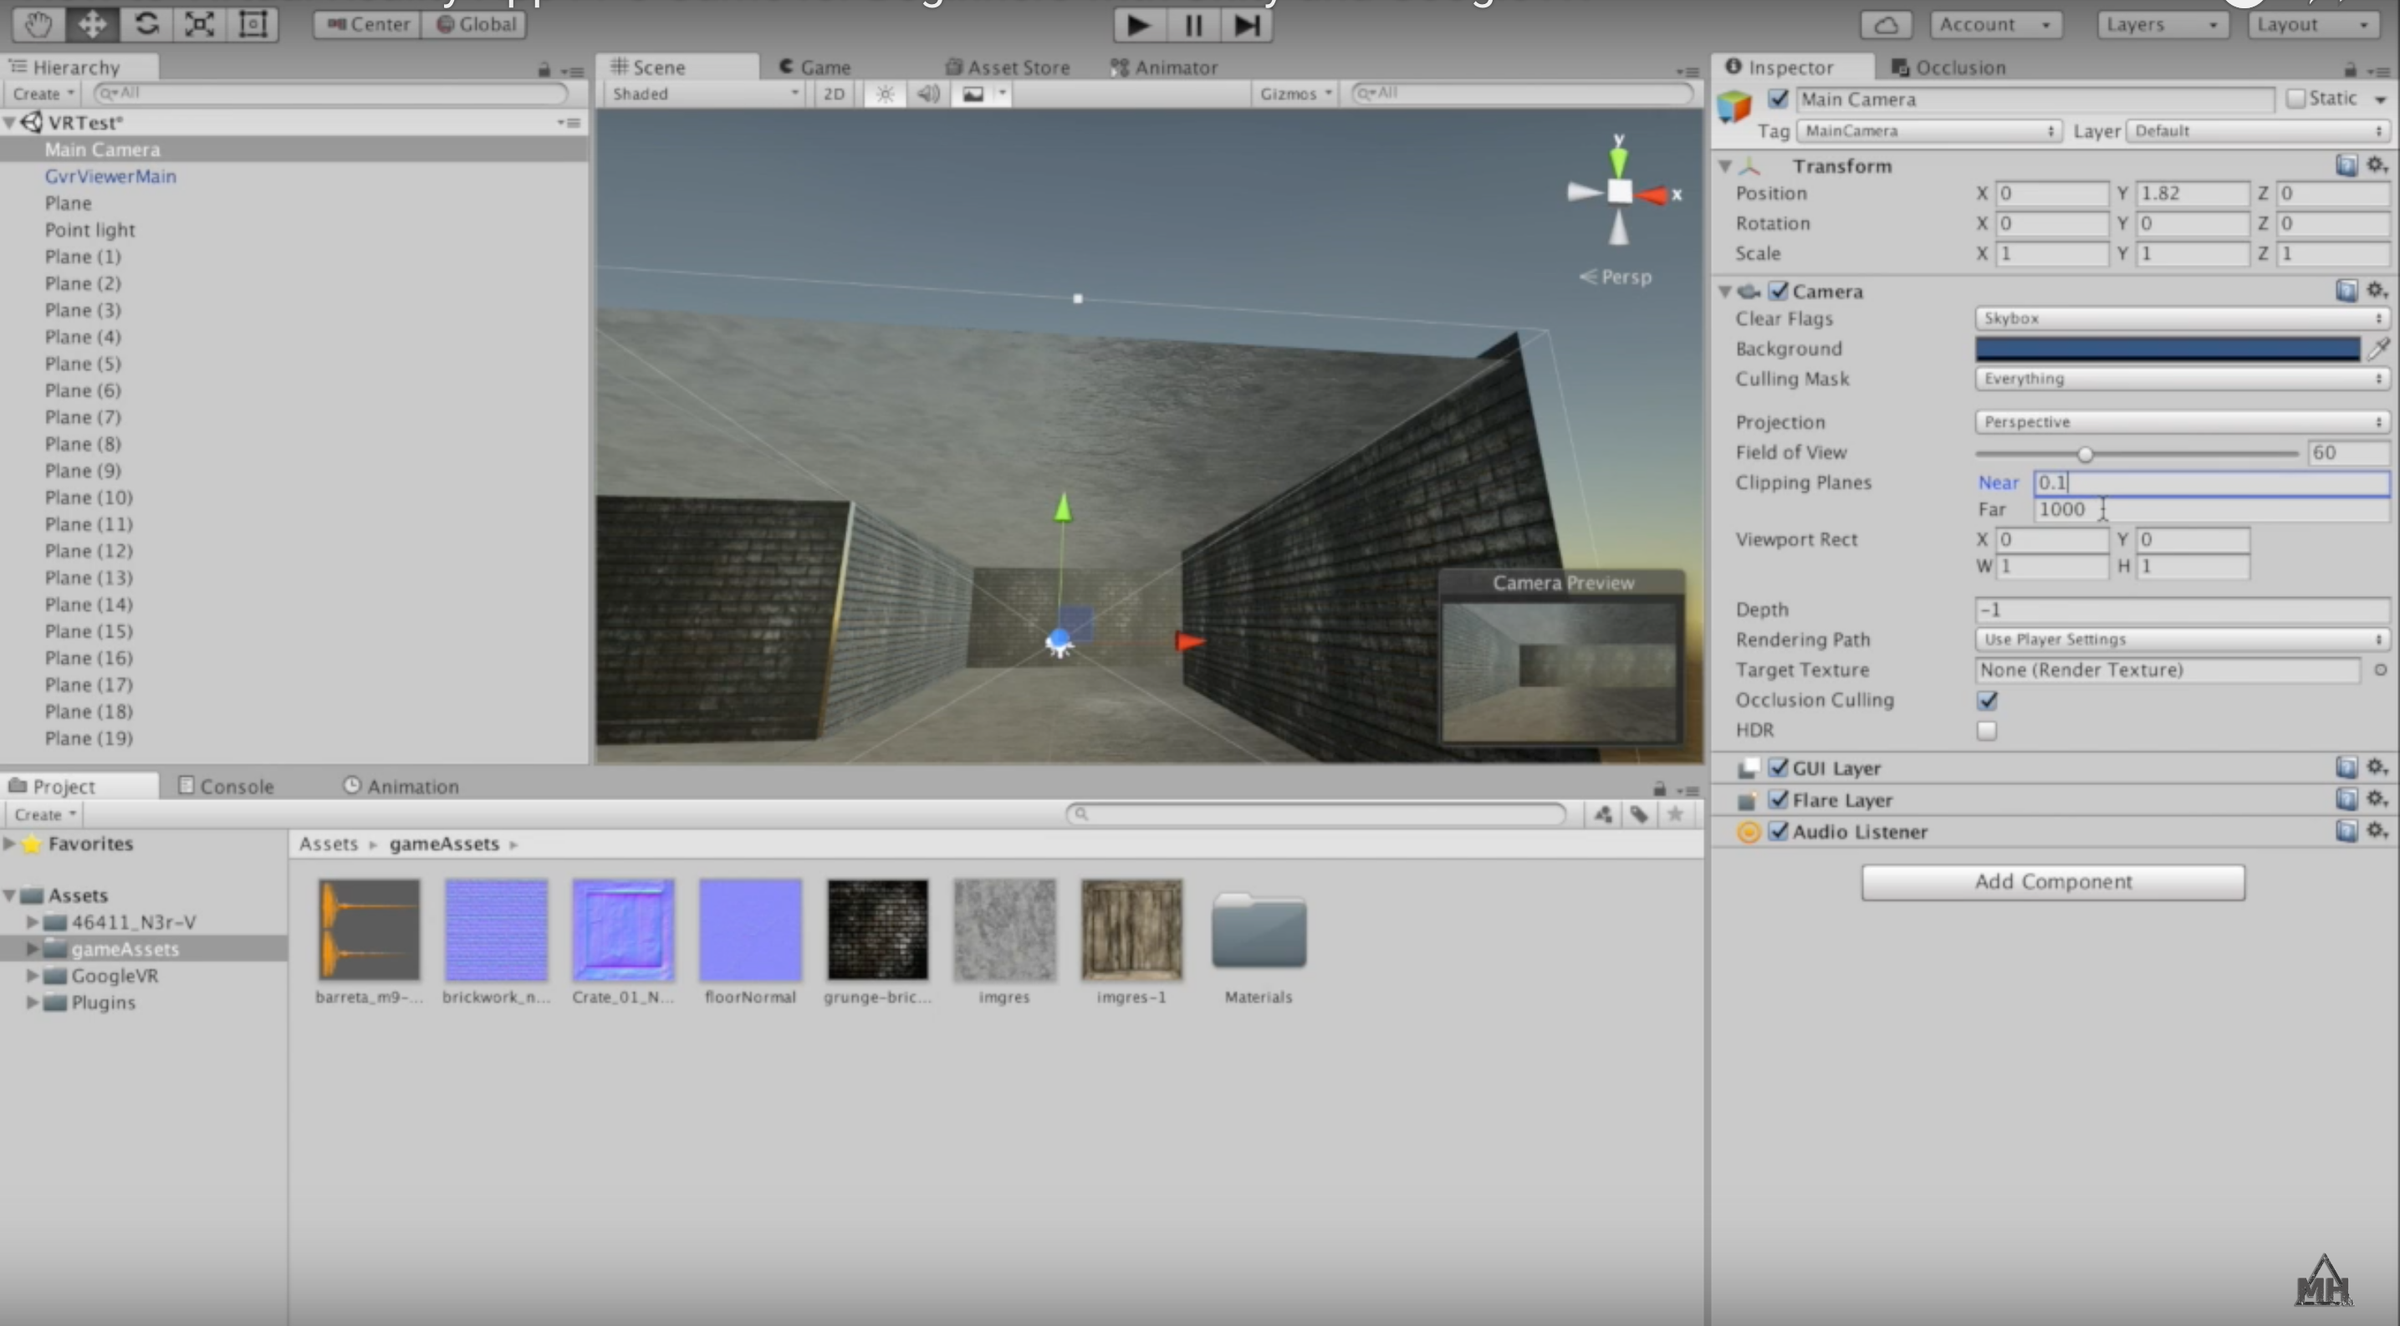
Task: Select the Move tool
Action: coord(92,24)
